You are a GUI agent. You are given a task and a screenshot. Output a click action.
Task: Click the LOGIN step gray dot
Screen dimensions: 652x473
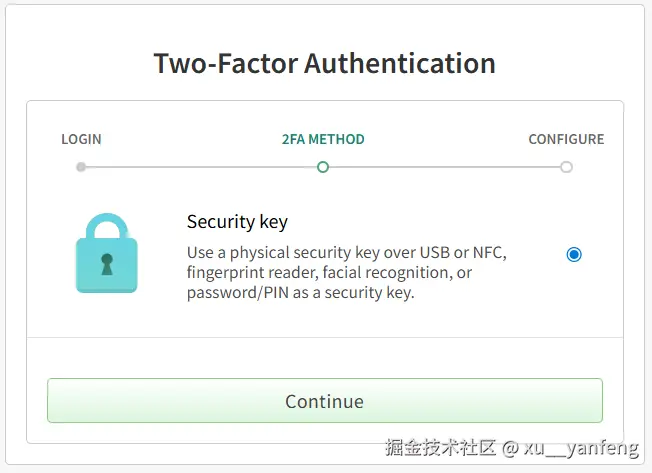click(81, 167)
